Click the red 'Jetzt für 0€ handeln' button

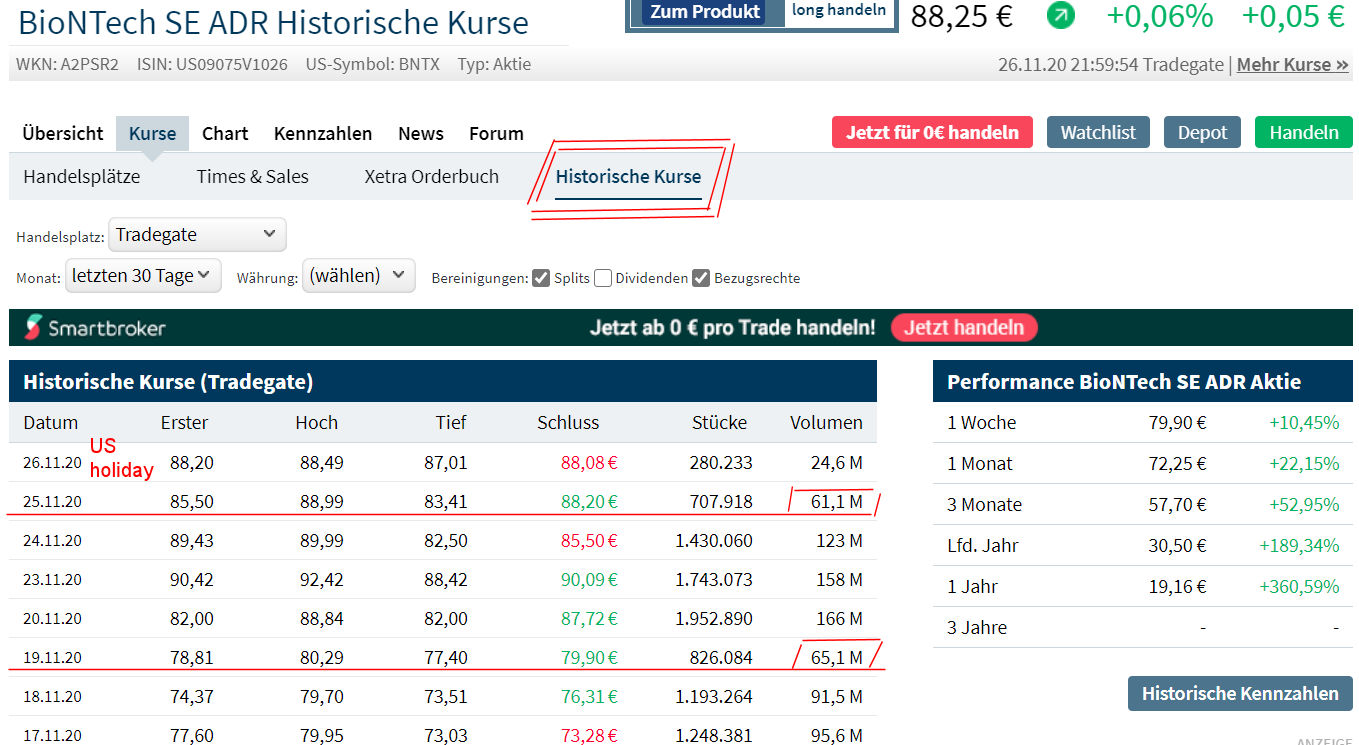coord(931,131)
